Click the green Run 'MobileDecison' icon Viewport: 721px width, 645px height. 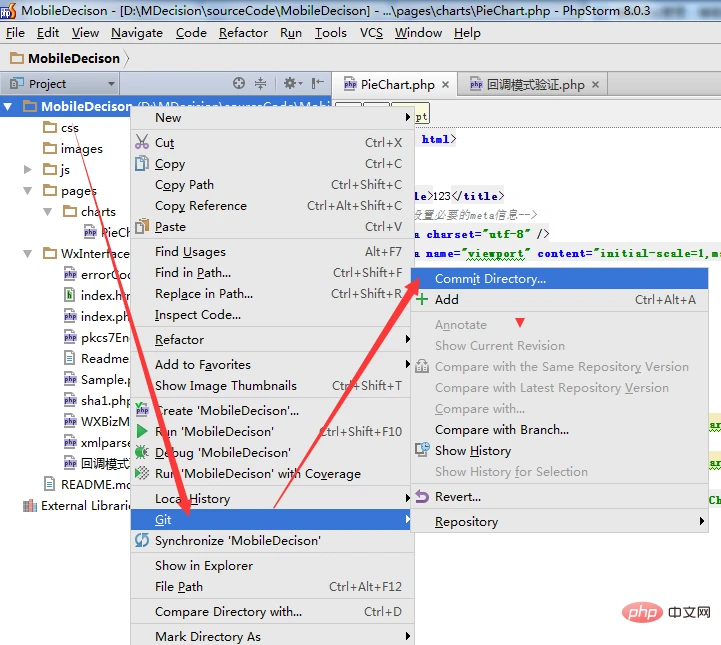[142, 431]
